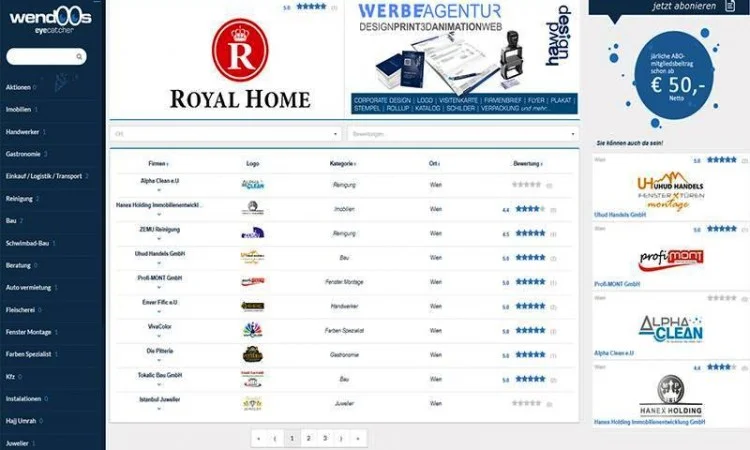The height and width of the screenshot is (450, 750).
Task: Go to last page of pagination
Action: (358, 439)
